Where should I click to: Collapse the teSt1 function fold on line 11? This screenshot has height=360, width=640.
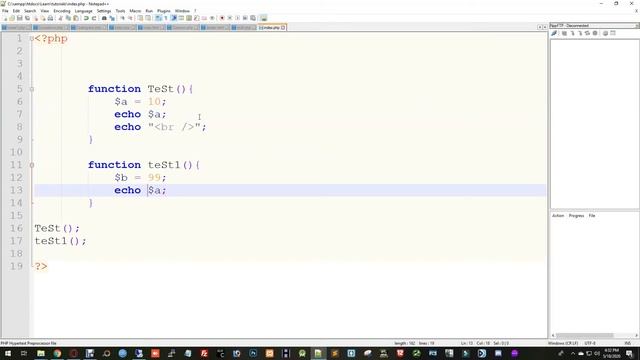pos(32,165)
